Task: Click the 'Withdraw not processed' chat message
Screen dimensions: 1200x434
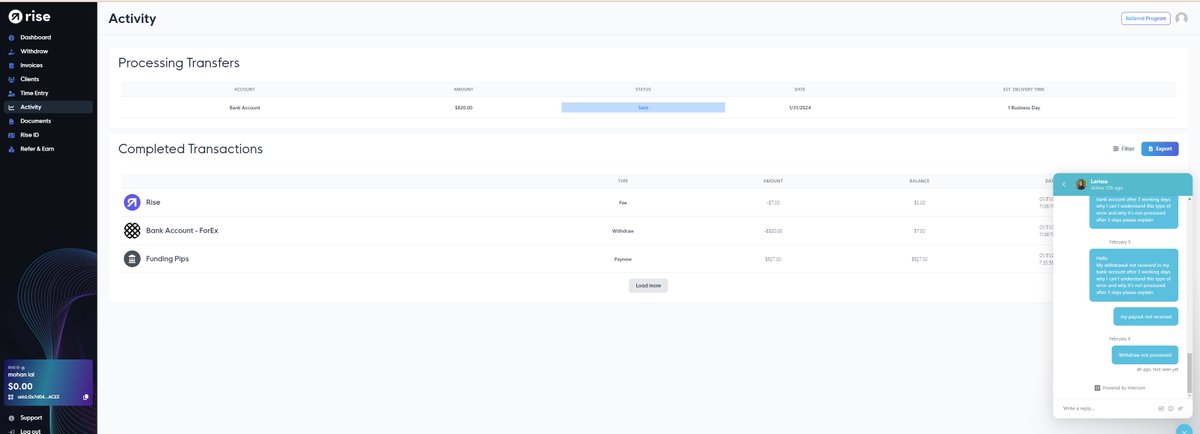Action: (1145, 355)
